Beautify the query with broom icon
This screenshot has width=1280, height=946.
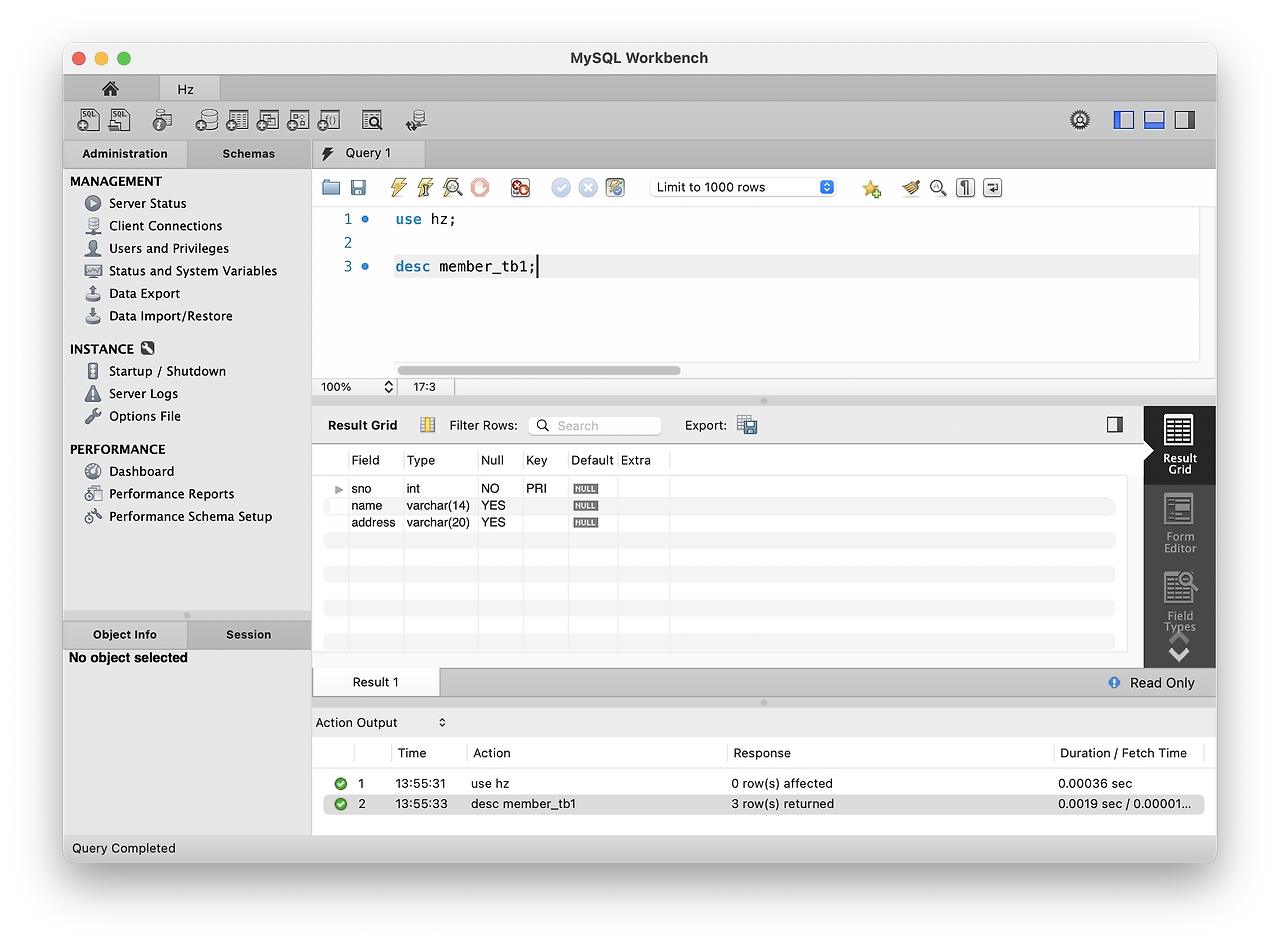pos(910,187)
